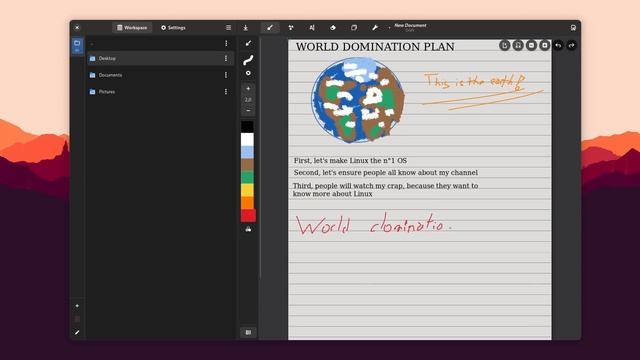640x360 pixels.
Task: Click text line starting with "Second, let's ensure"
Action: pos(386,173)
